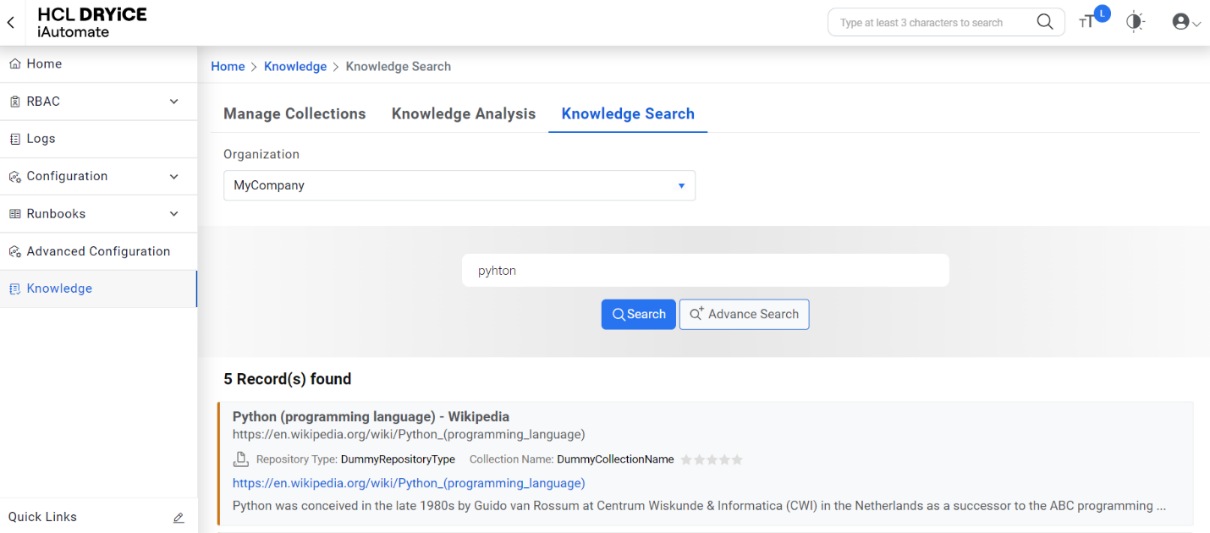Image resolution: width=1210 pixels, height=533 pixels.
Task: Click the knowledge search field containing pyhton
Action: (x=705, y=271)
